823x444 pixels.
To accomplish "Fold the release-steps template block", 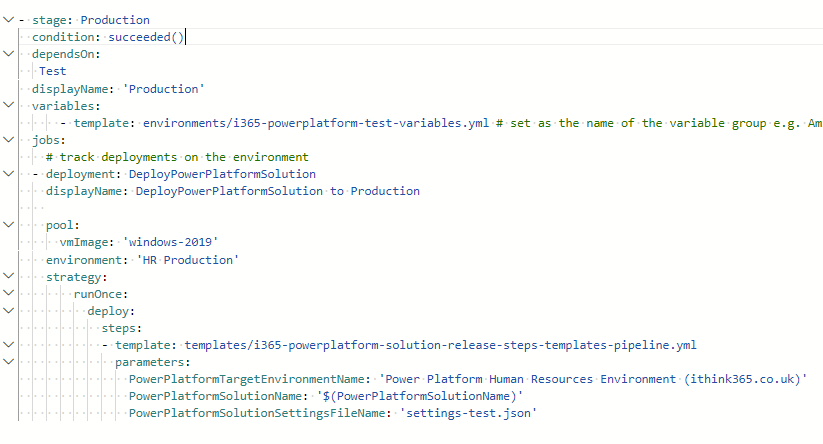I will click(x=8, y=345).
